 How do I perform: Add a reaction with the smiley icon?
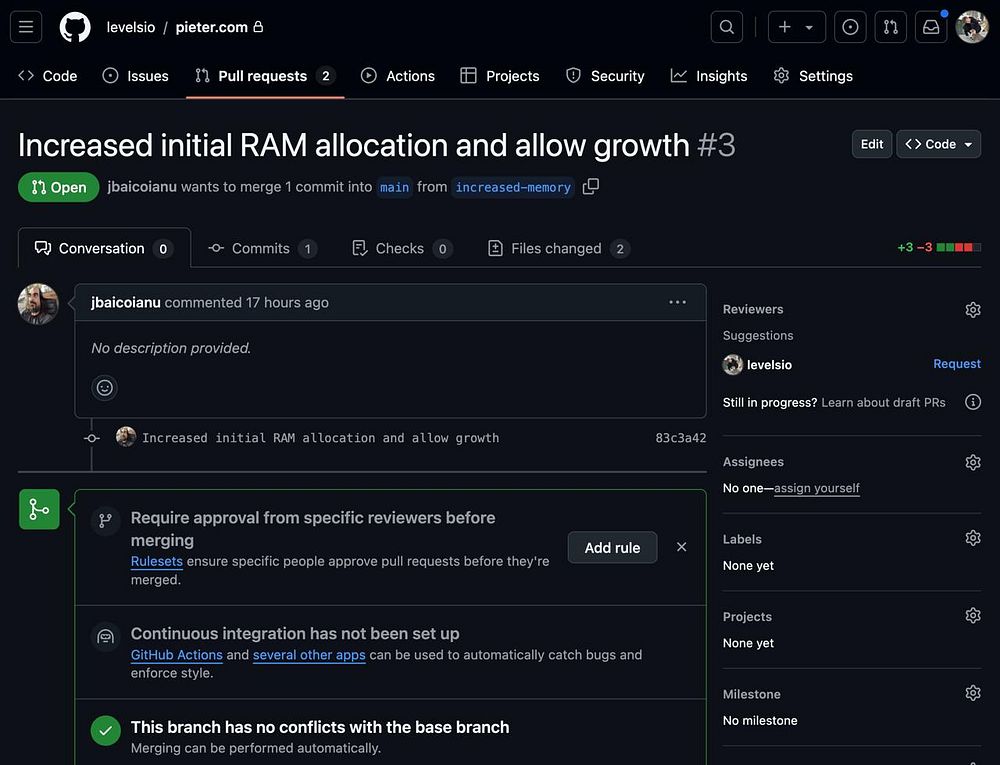[x=105, y=388]
